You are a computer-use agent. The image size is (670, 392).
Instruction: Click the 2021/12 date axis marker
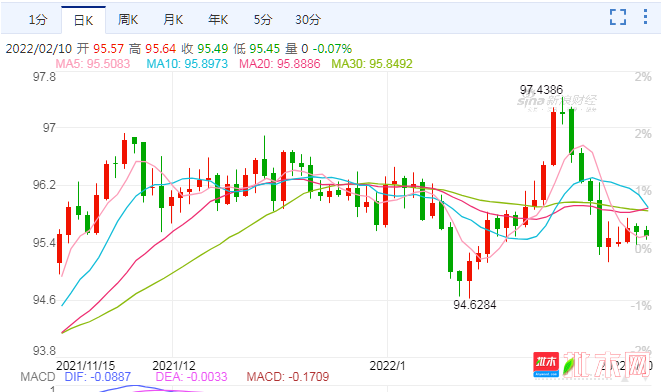pyautogui.click(x=173, y=366)
